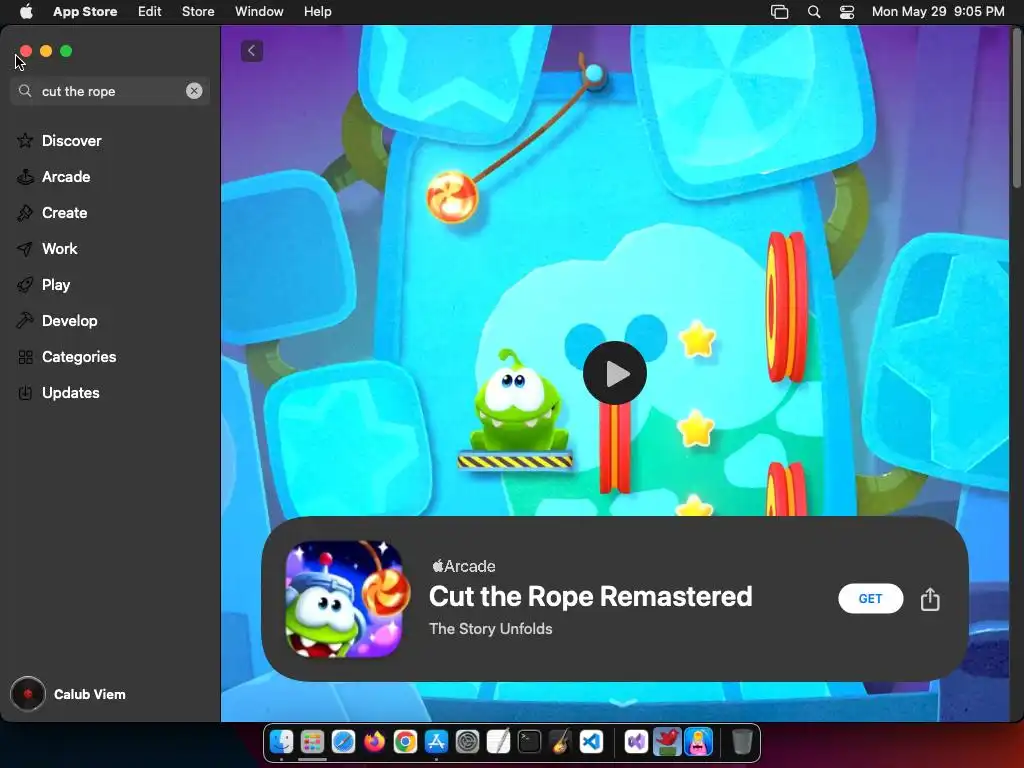
Task: Open Terminal from the Dock
Action: pos(530,742)
